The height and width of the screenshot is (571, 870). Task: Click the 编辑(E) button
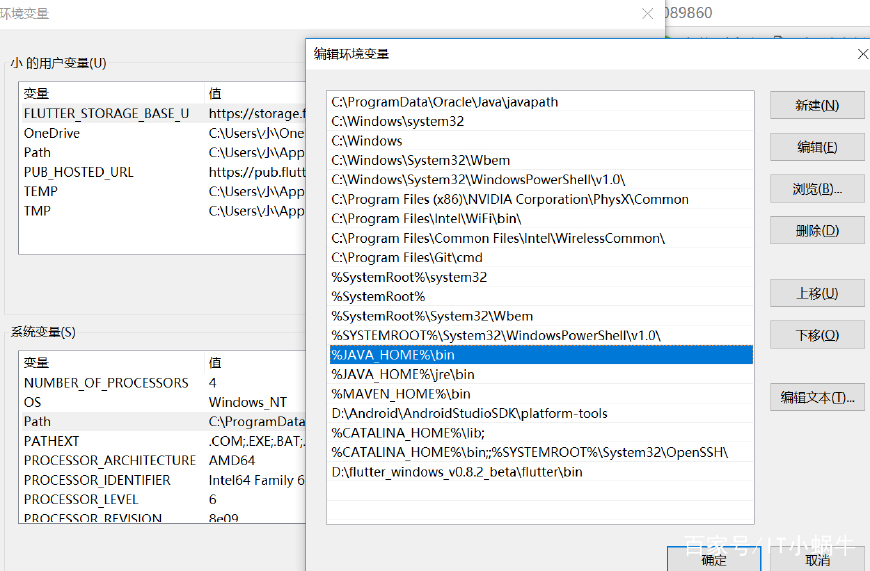coord(817,147)
